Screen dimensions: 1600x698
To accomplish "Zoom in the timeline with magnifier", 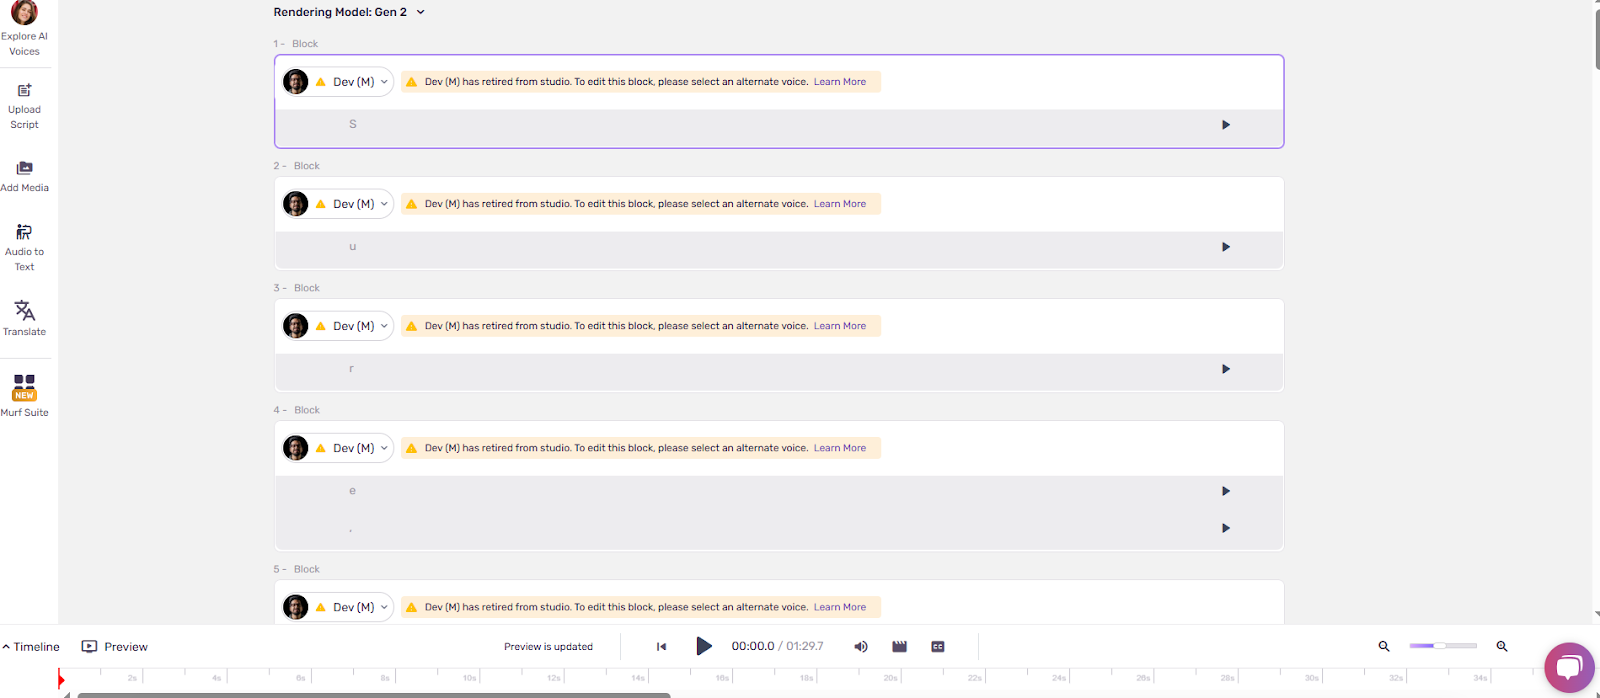I will pos(1502,646).
